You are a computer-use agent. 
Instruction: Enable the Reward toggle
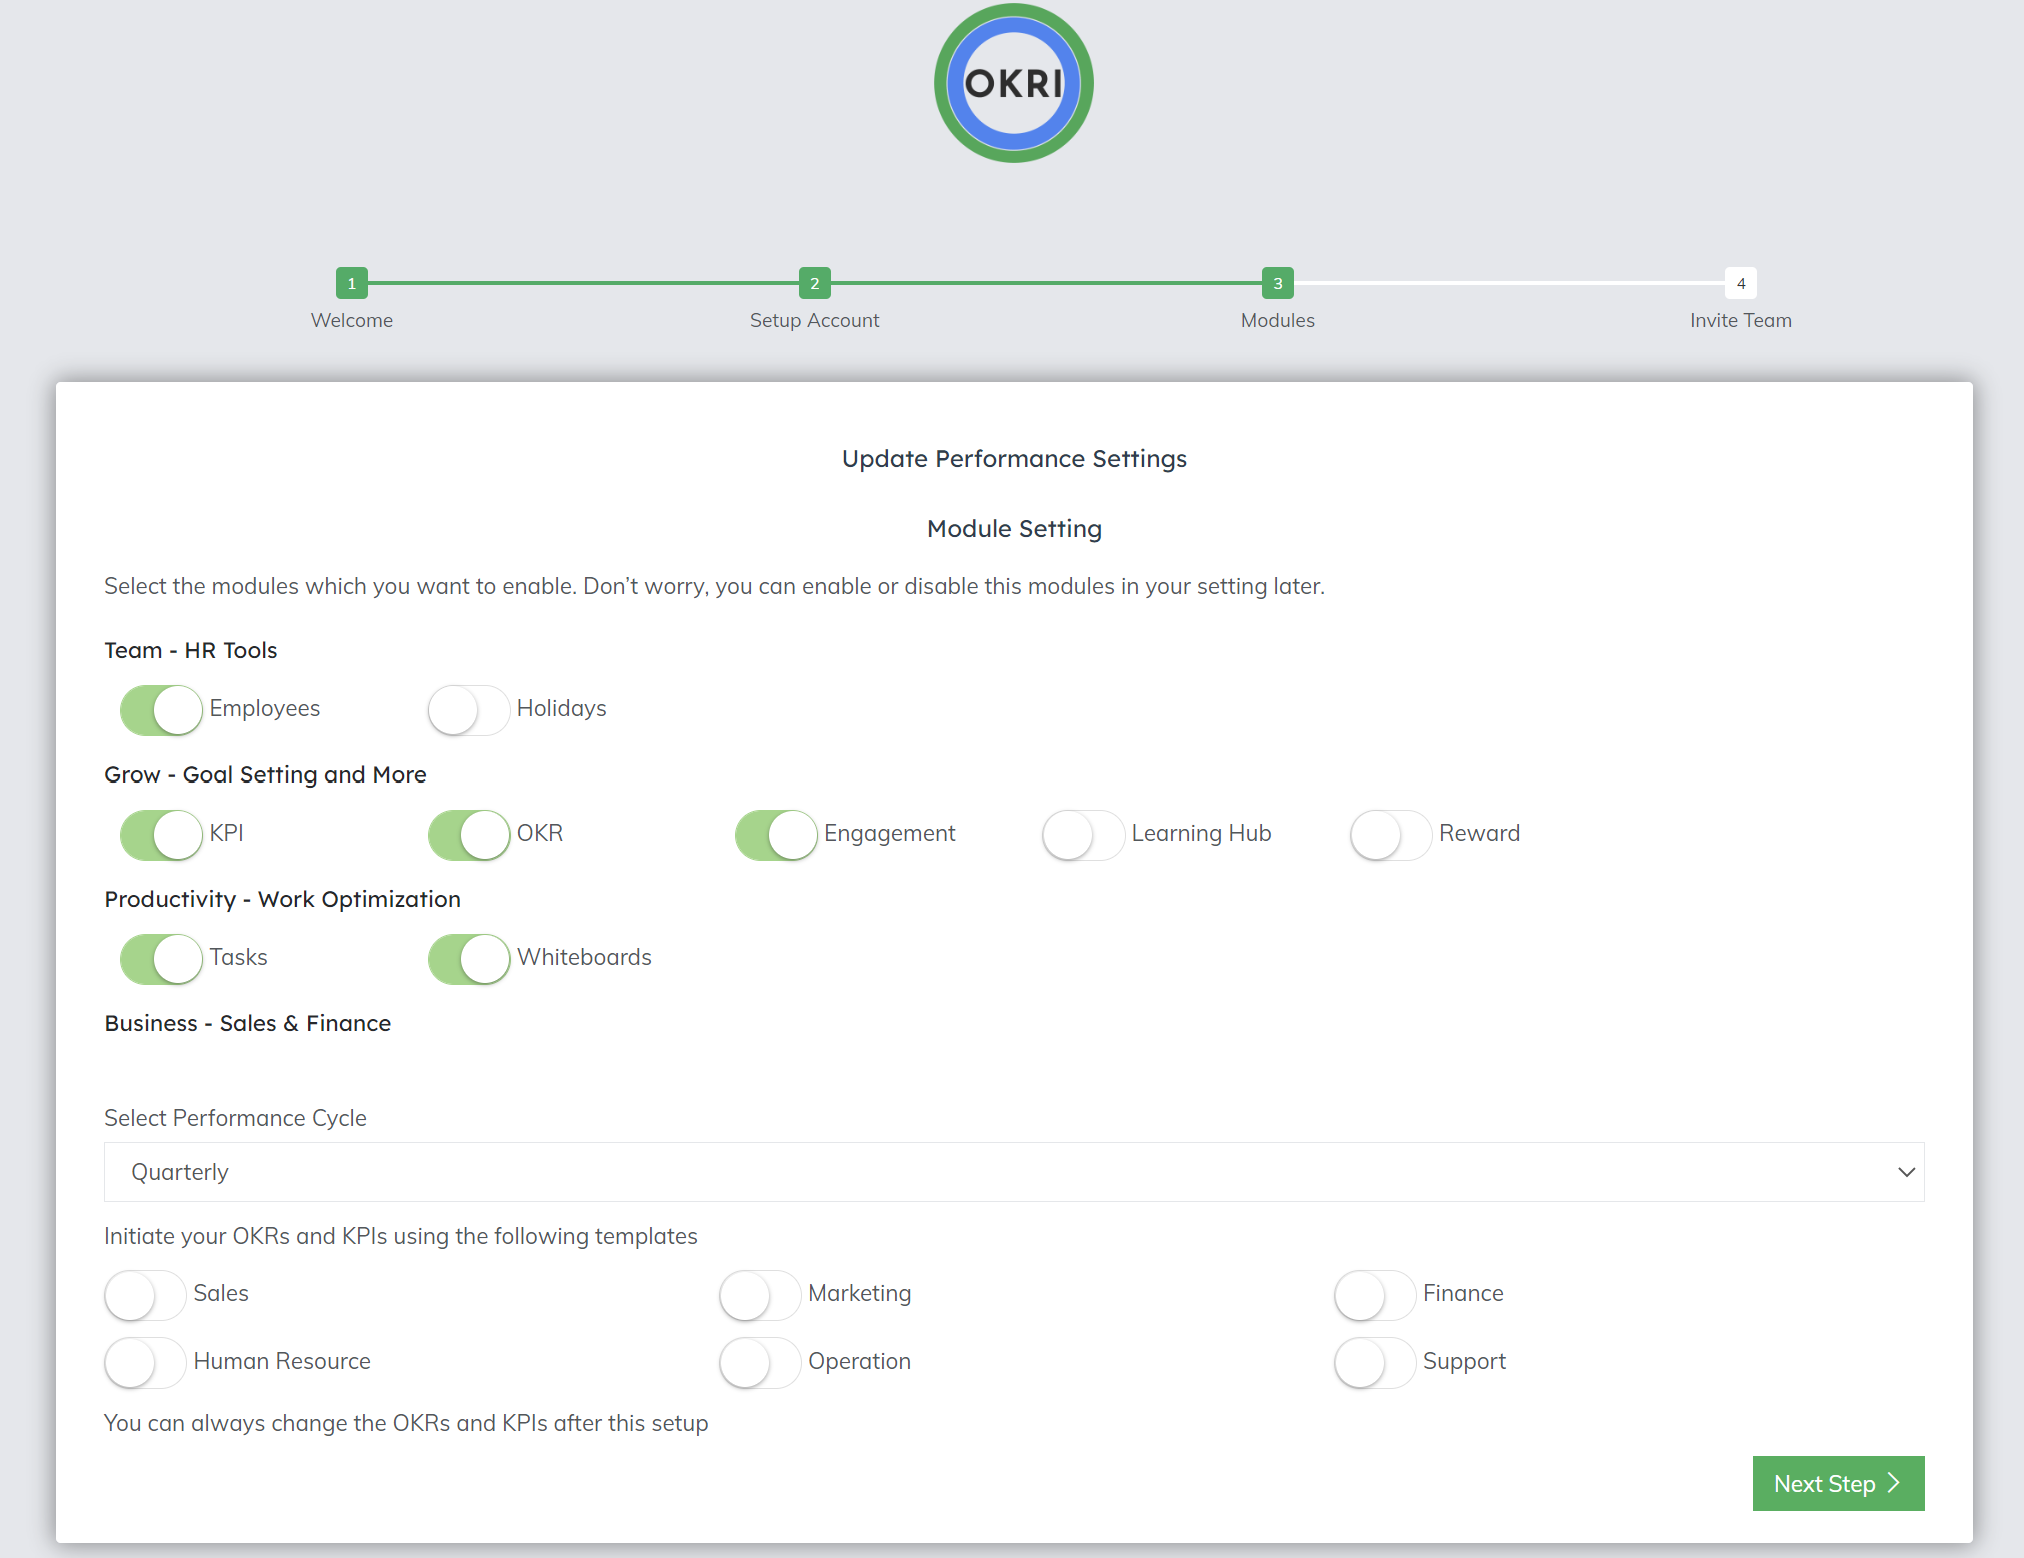pos(1391,835)
